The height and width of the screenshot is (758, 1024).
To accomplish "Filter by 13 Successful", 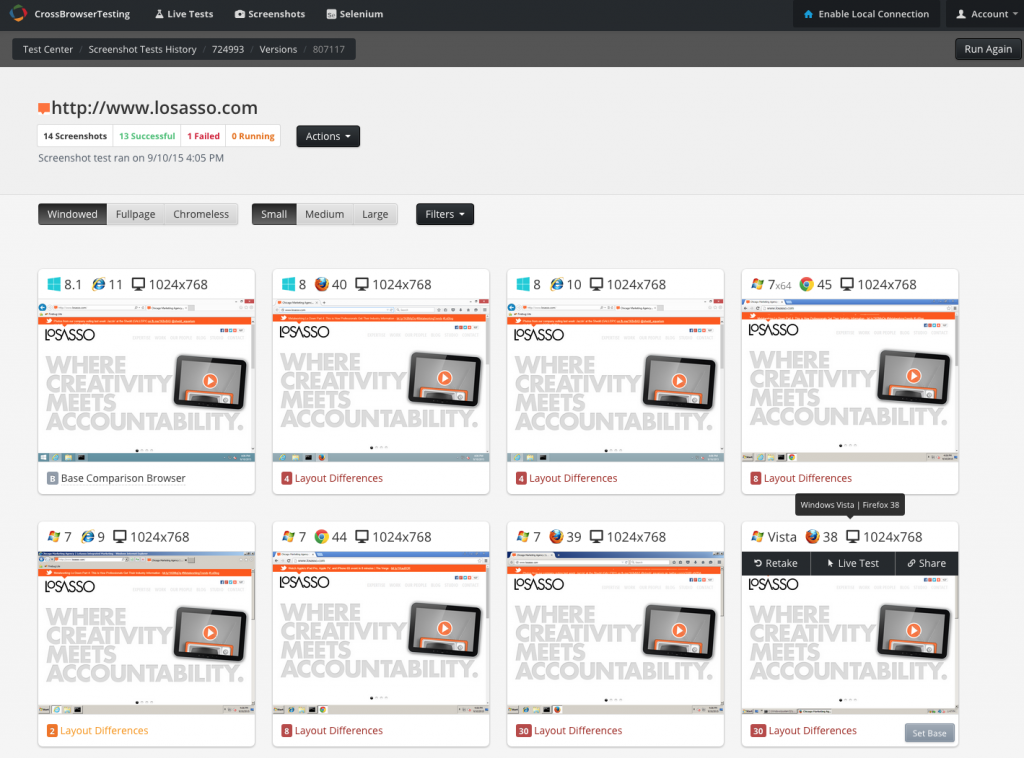I will pos(147,136).
